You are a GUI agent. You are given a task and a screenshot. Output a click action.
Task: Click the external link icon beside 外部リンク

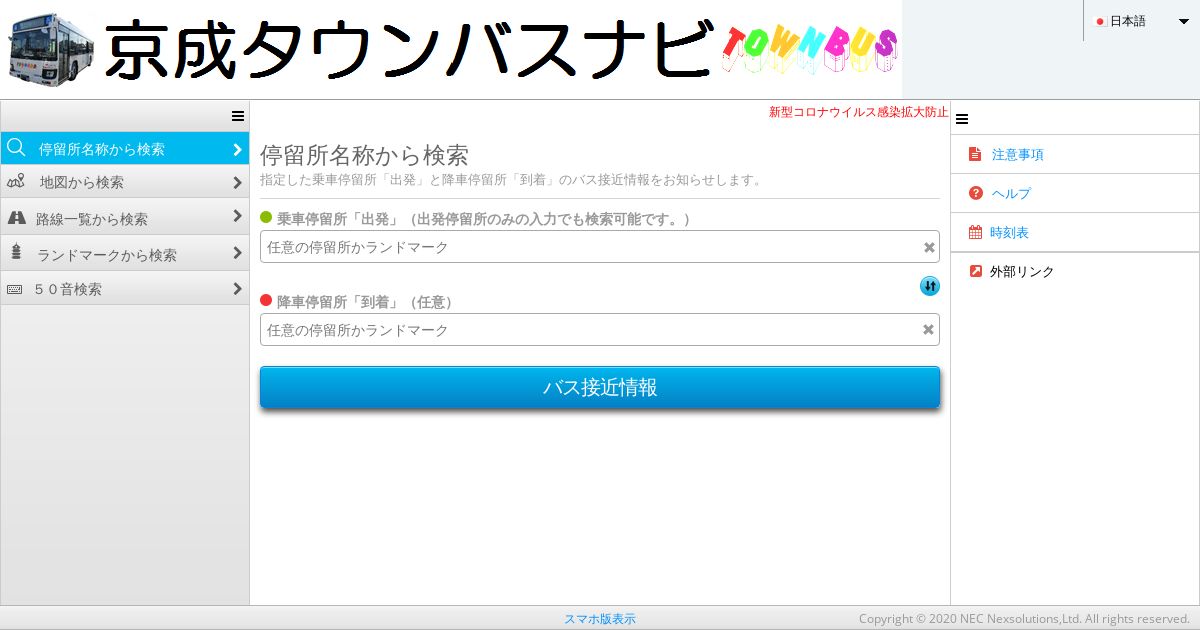pyautogui.click(x=976, y=271)
